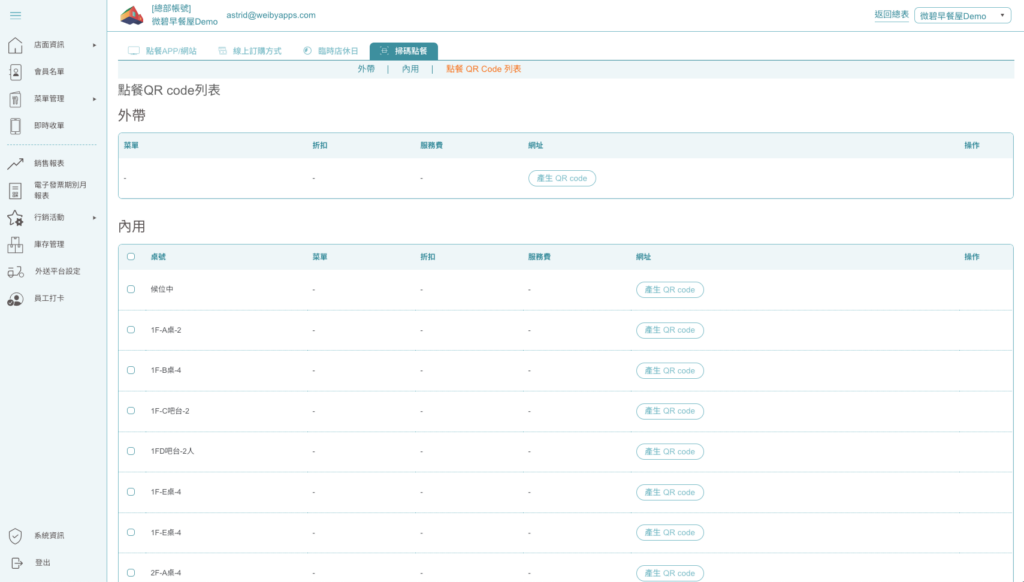Screen dimensions: 1024x582
Task: Open the 內用 sub-tab
Action: [x=410, y=69]
